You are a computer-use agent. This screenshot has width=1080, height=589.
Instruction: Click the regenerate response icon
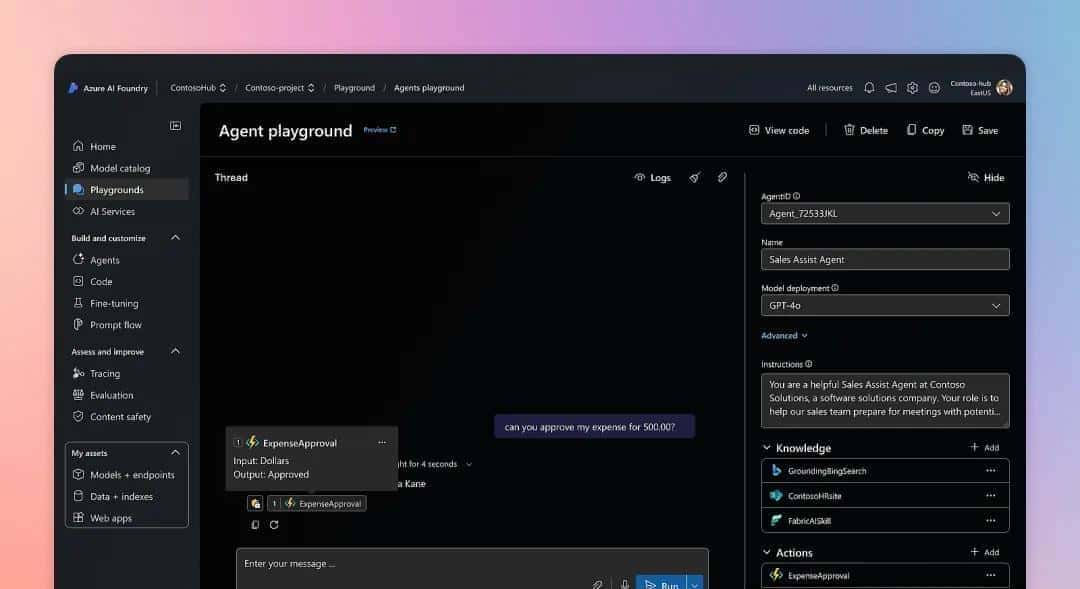pos(274,524)
